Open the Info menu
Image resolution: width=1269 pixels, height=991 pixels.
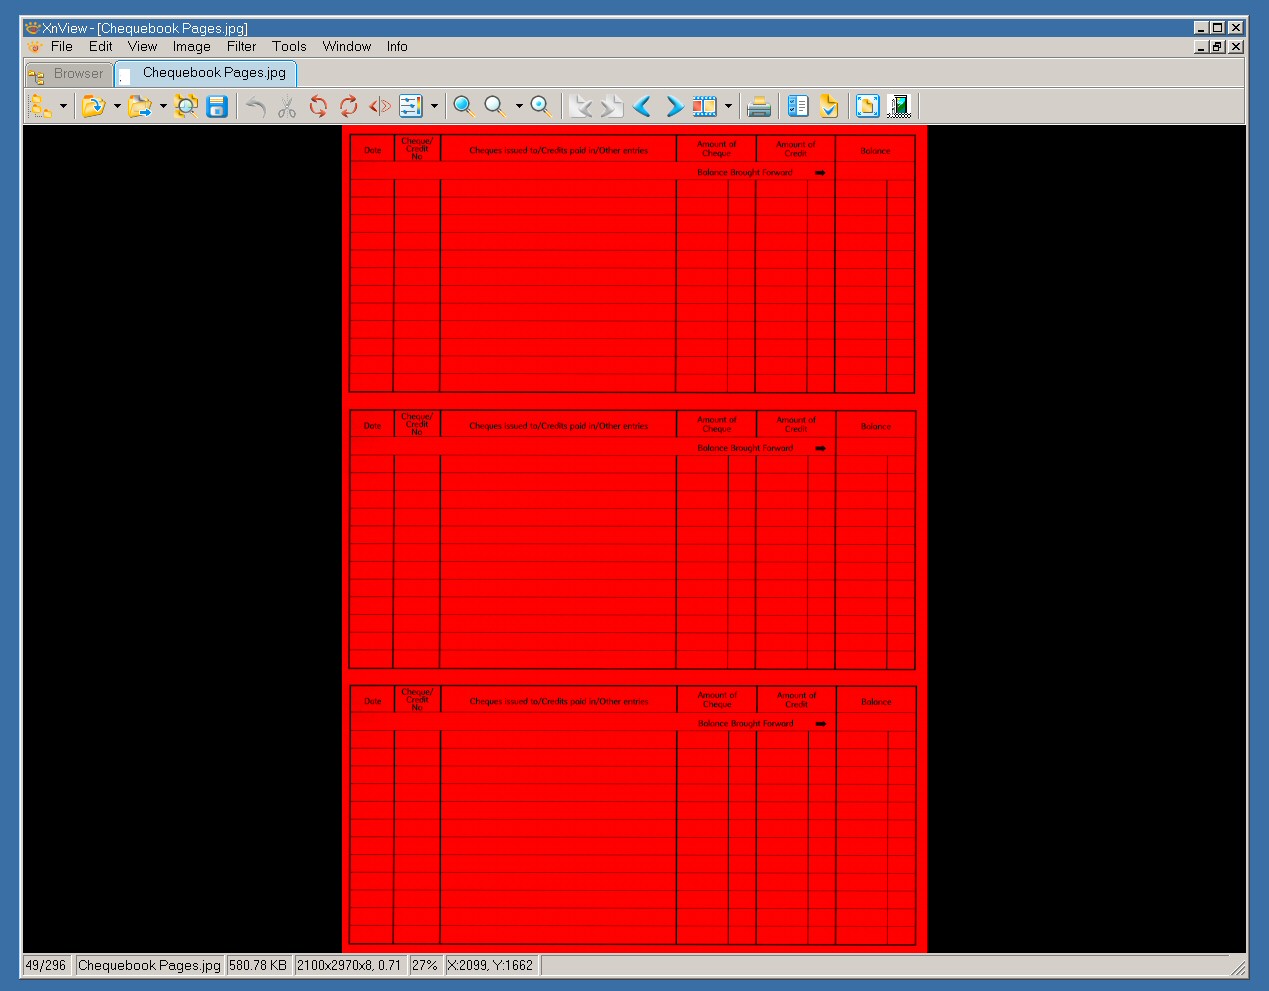(397, 47)
